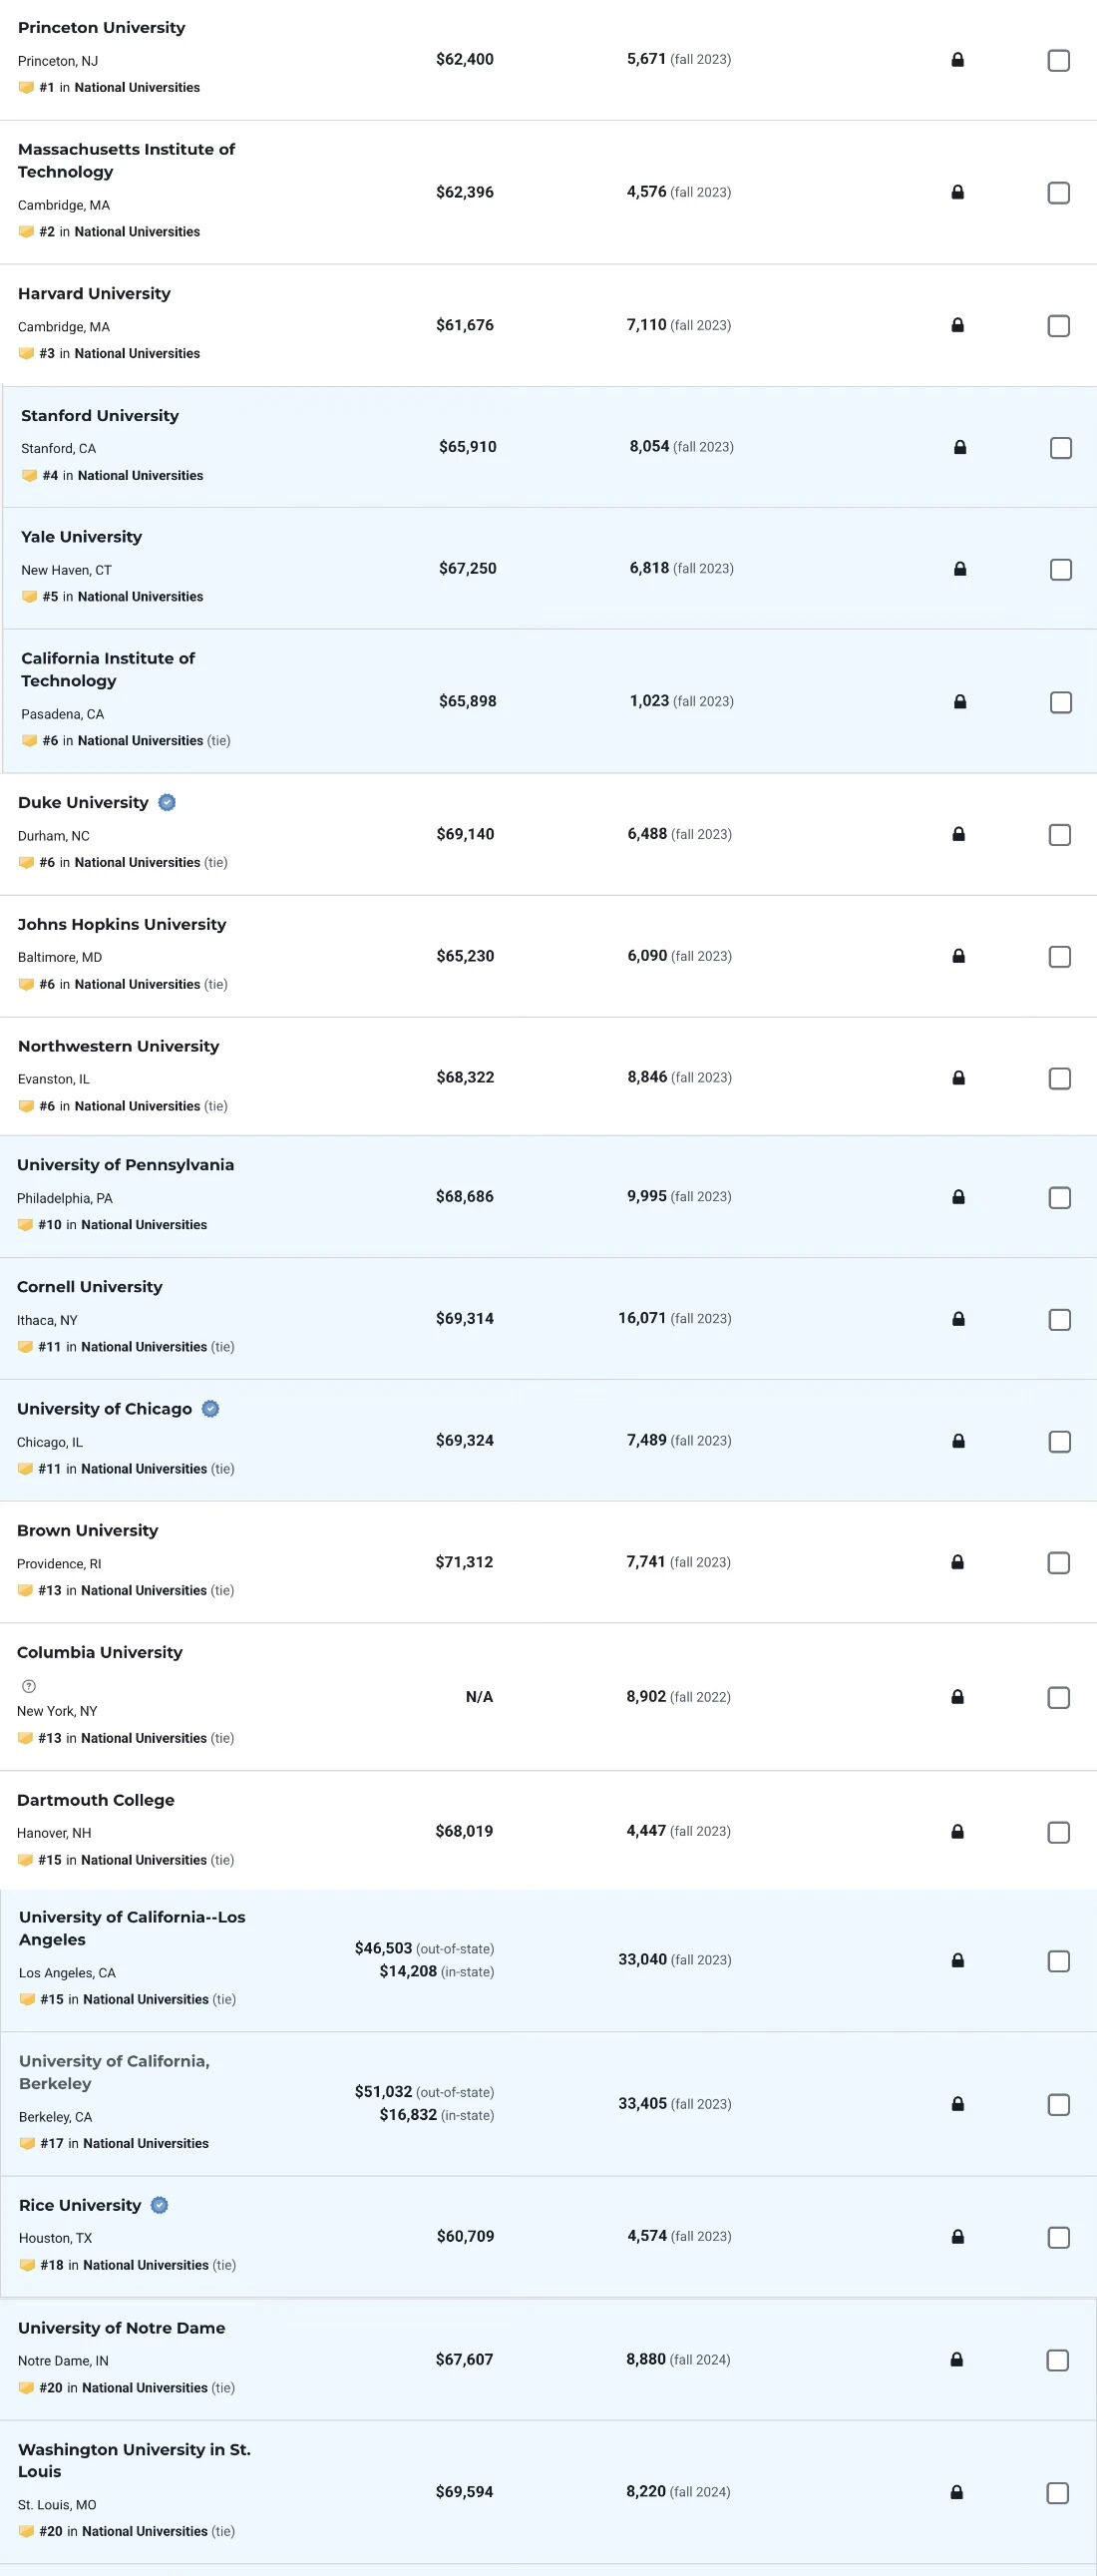
Task: Enable the checkbox for Johns Hopkins University
Action: 1059,957
